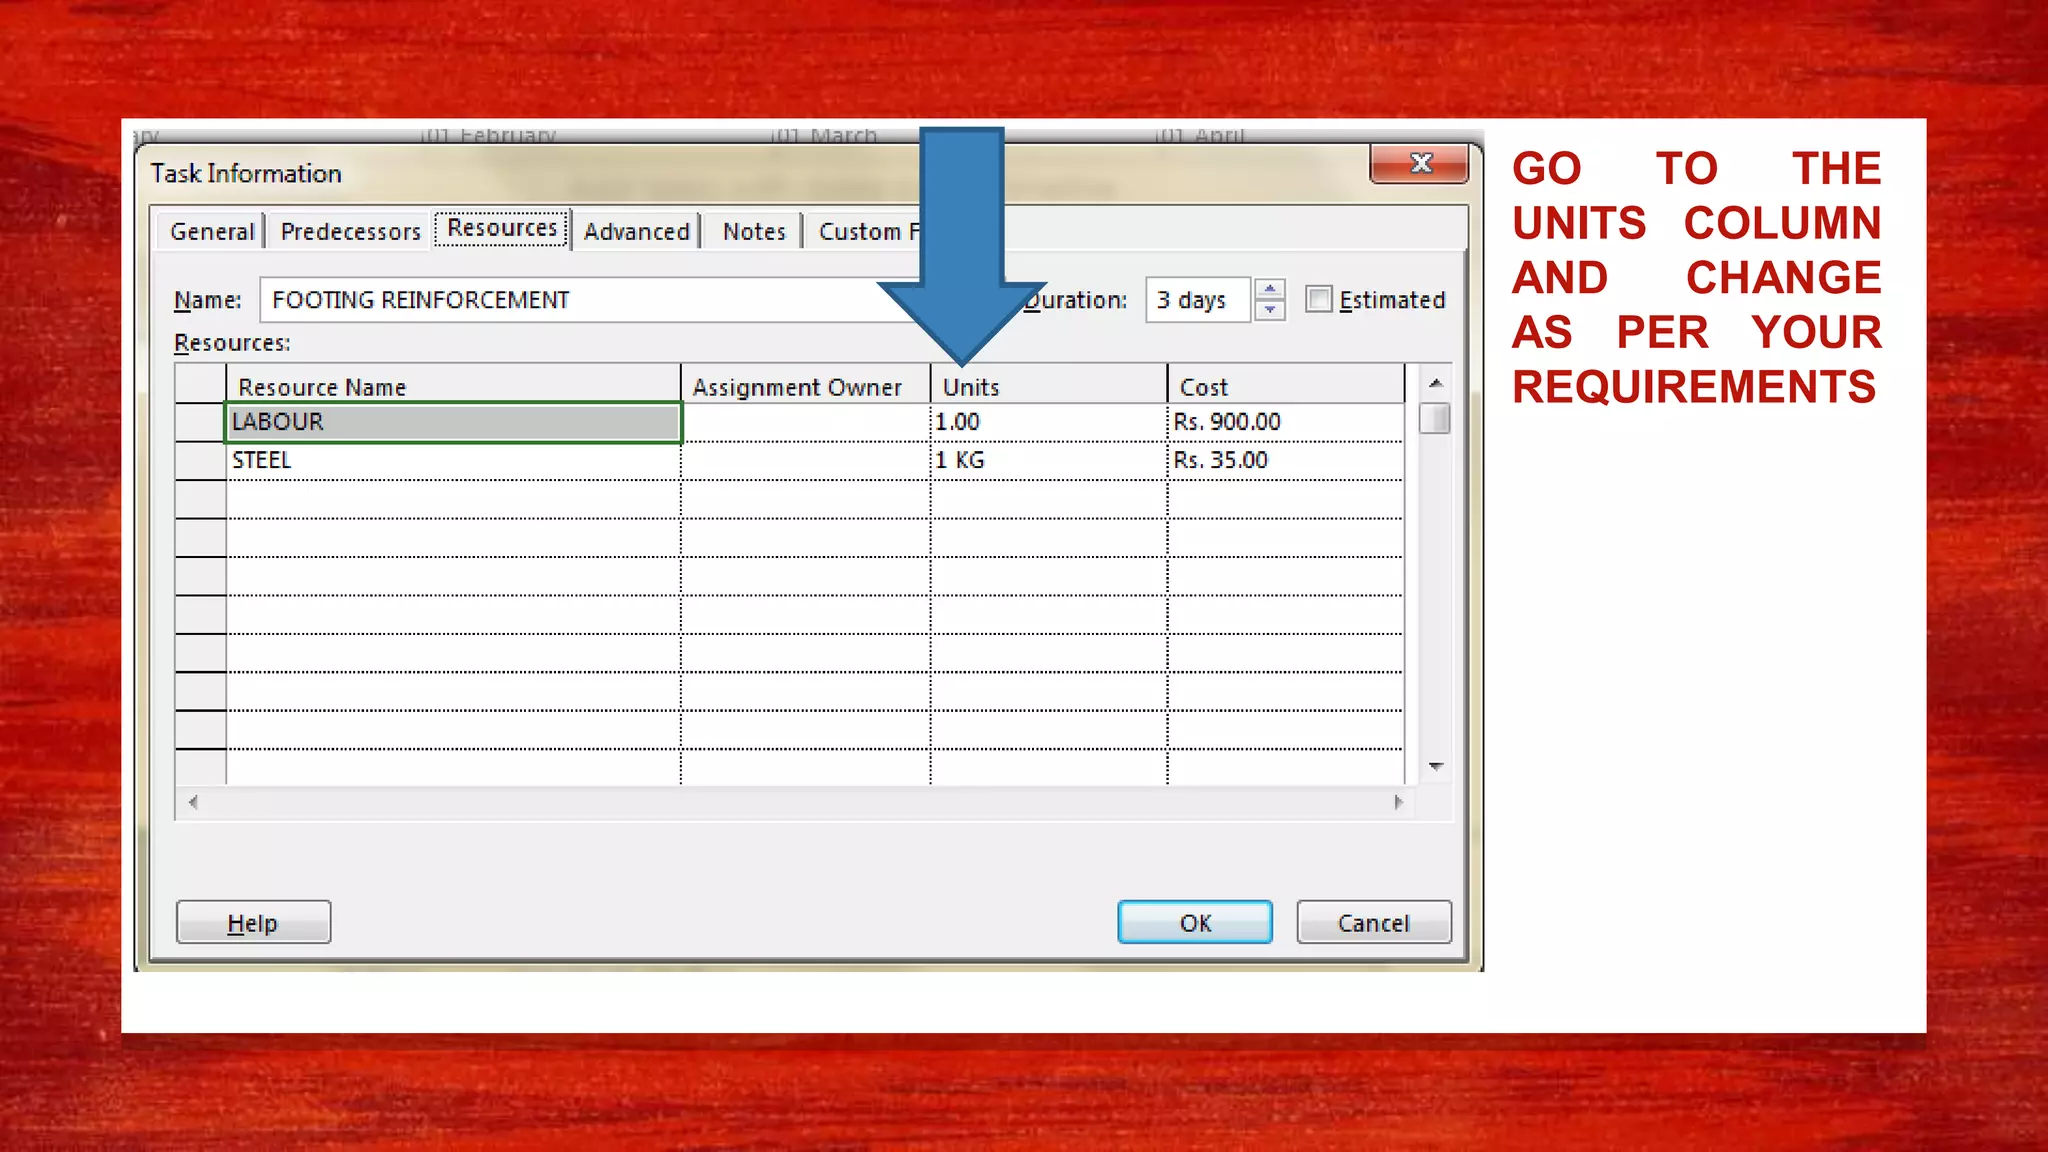Click Assignment Owner cell for LABOUR
Viewport: 2048px width, 1152px height.
pos(805,422)
